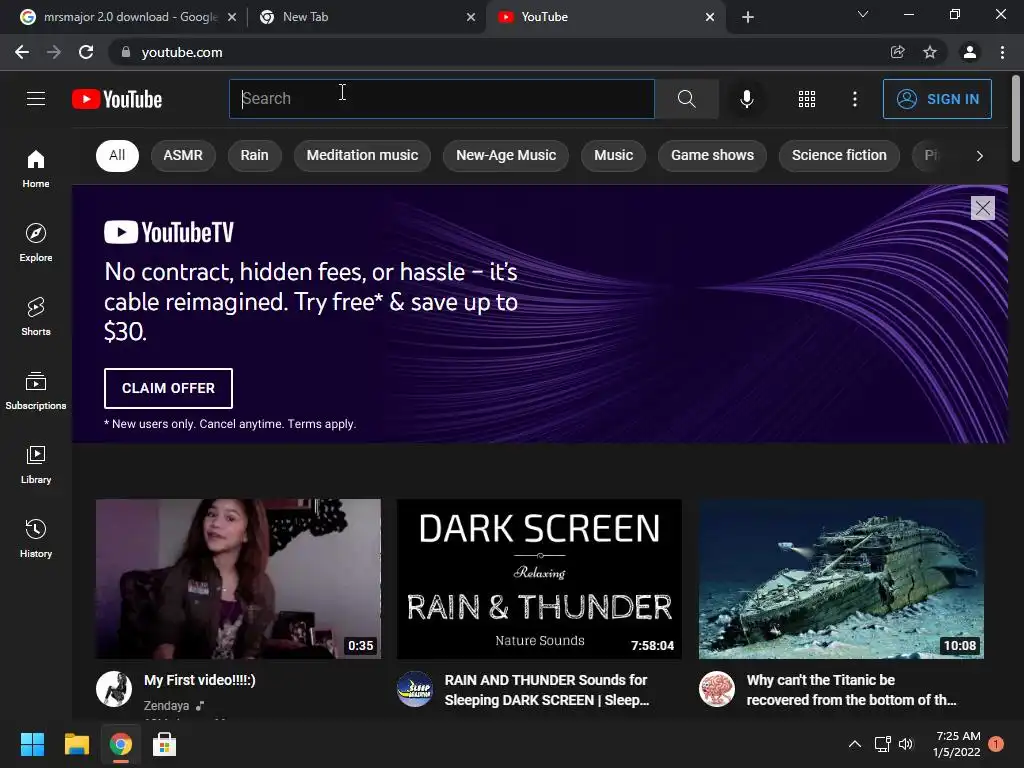Viewport: 1024px width, 768px height.
Task: Open the YouTube hamburger guide menu
Action: (36, 99)
